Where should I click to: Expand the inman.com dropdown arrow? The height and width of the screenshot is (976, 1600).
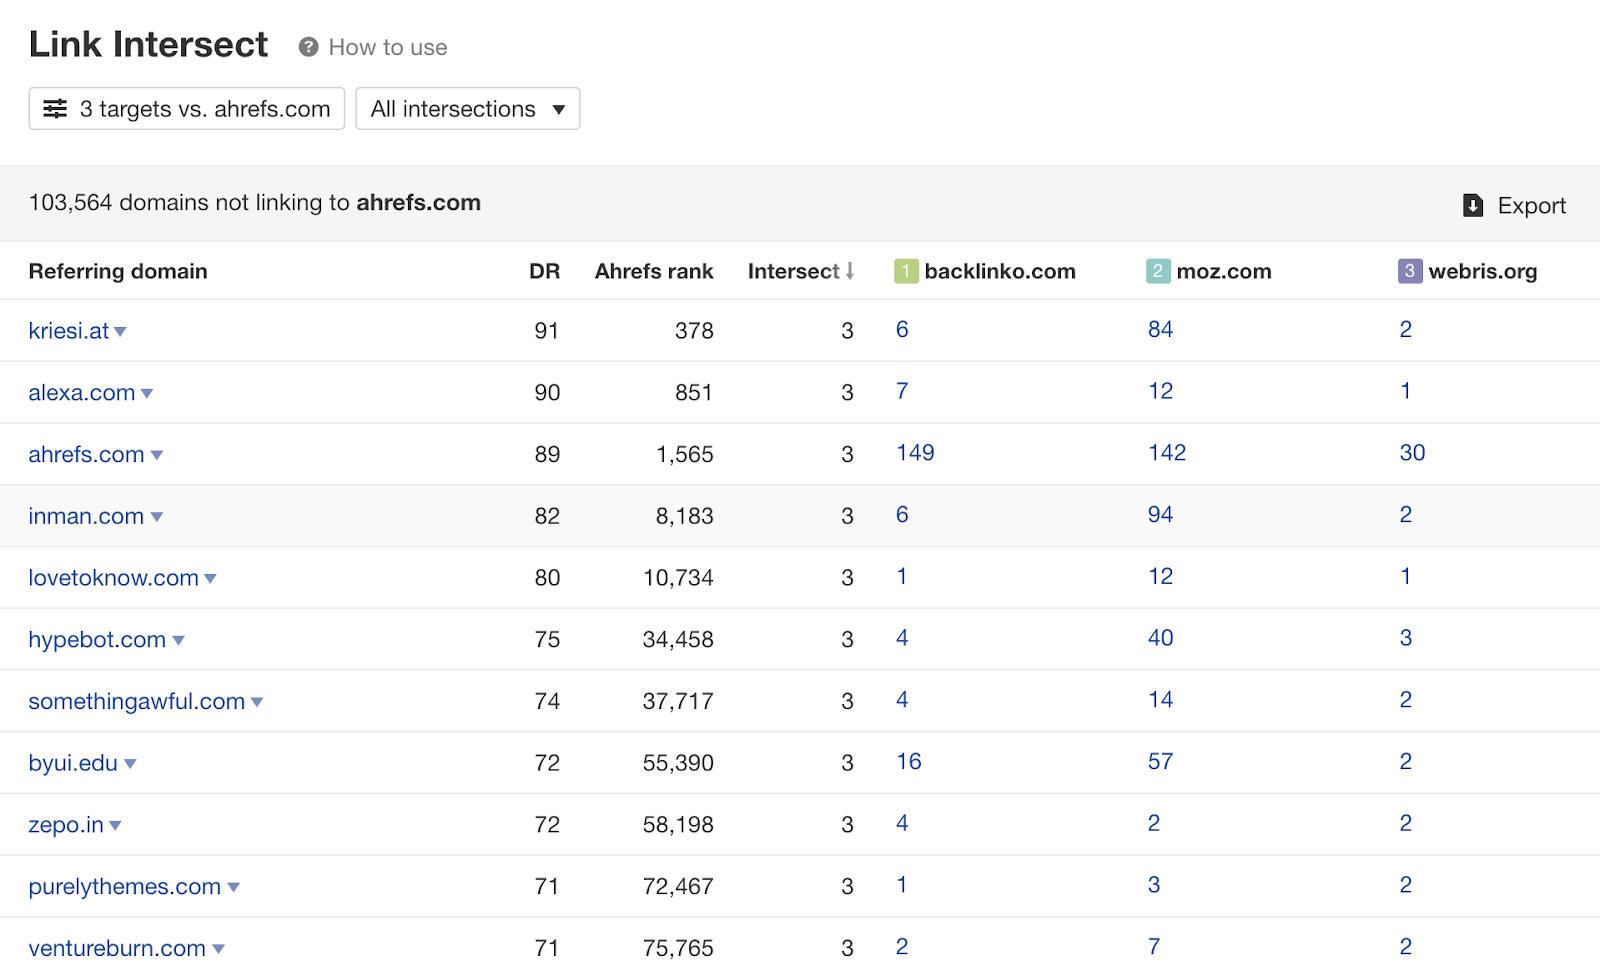tap(157, 517)
